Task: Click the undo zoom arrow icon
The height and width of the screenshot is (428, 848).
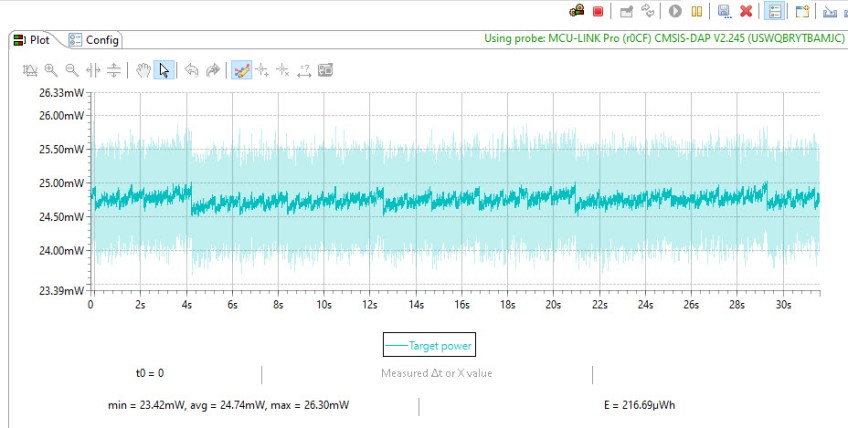Action: 192,70
